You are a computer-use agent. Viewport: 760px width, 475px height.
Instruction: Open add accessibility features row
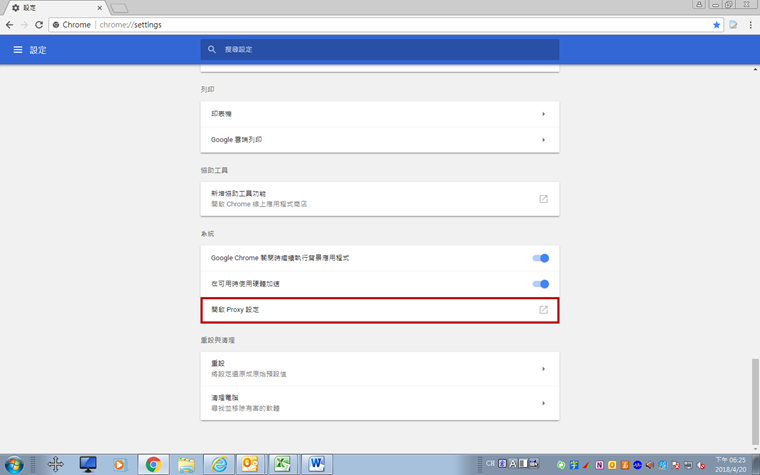tap(380, 199)
